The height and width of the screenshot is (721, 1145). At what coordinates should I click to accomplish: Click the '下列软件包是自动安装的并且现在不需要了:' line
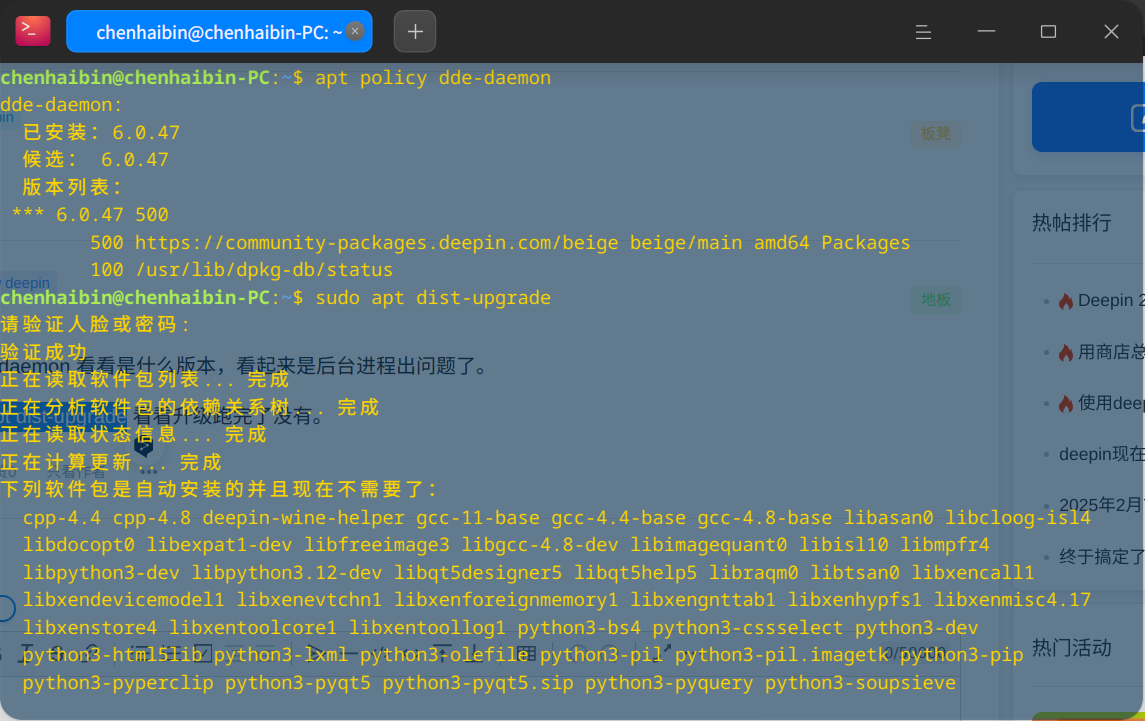tap(218, 489)
